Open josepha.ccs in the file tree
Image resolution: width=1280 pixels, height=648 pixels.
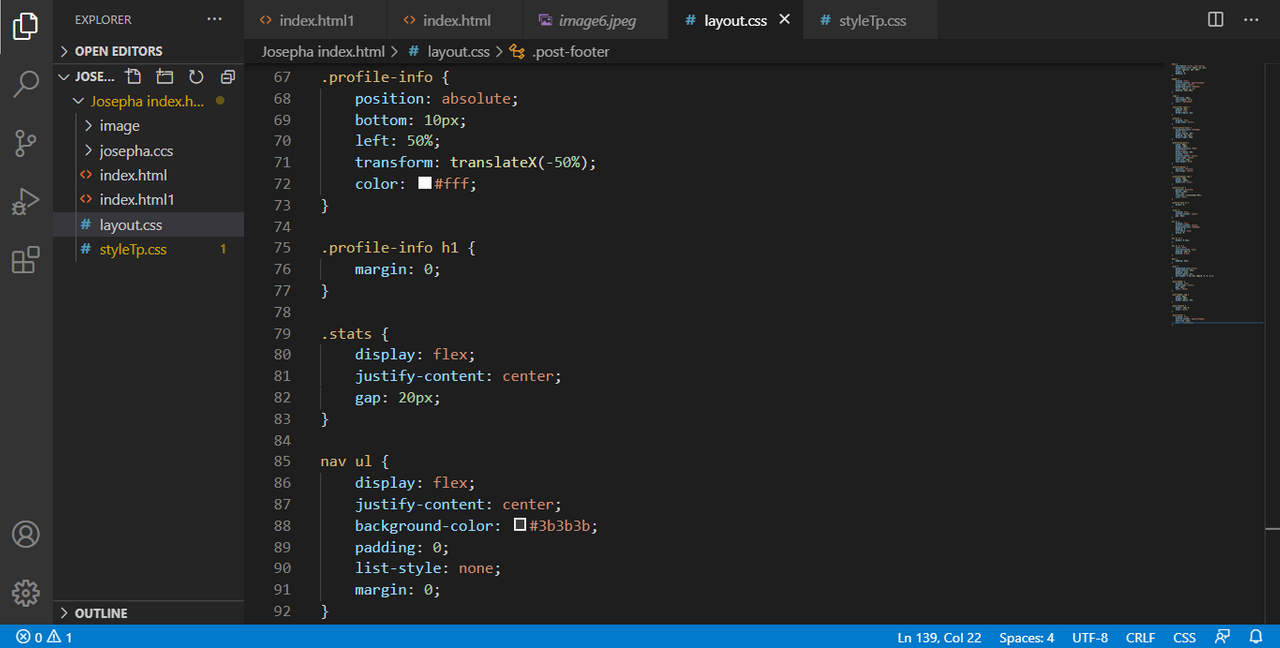click(x=136, y=151)
